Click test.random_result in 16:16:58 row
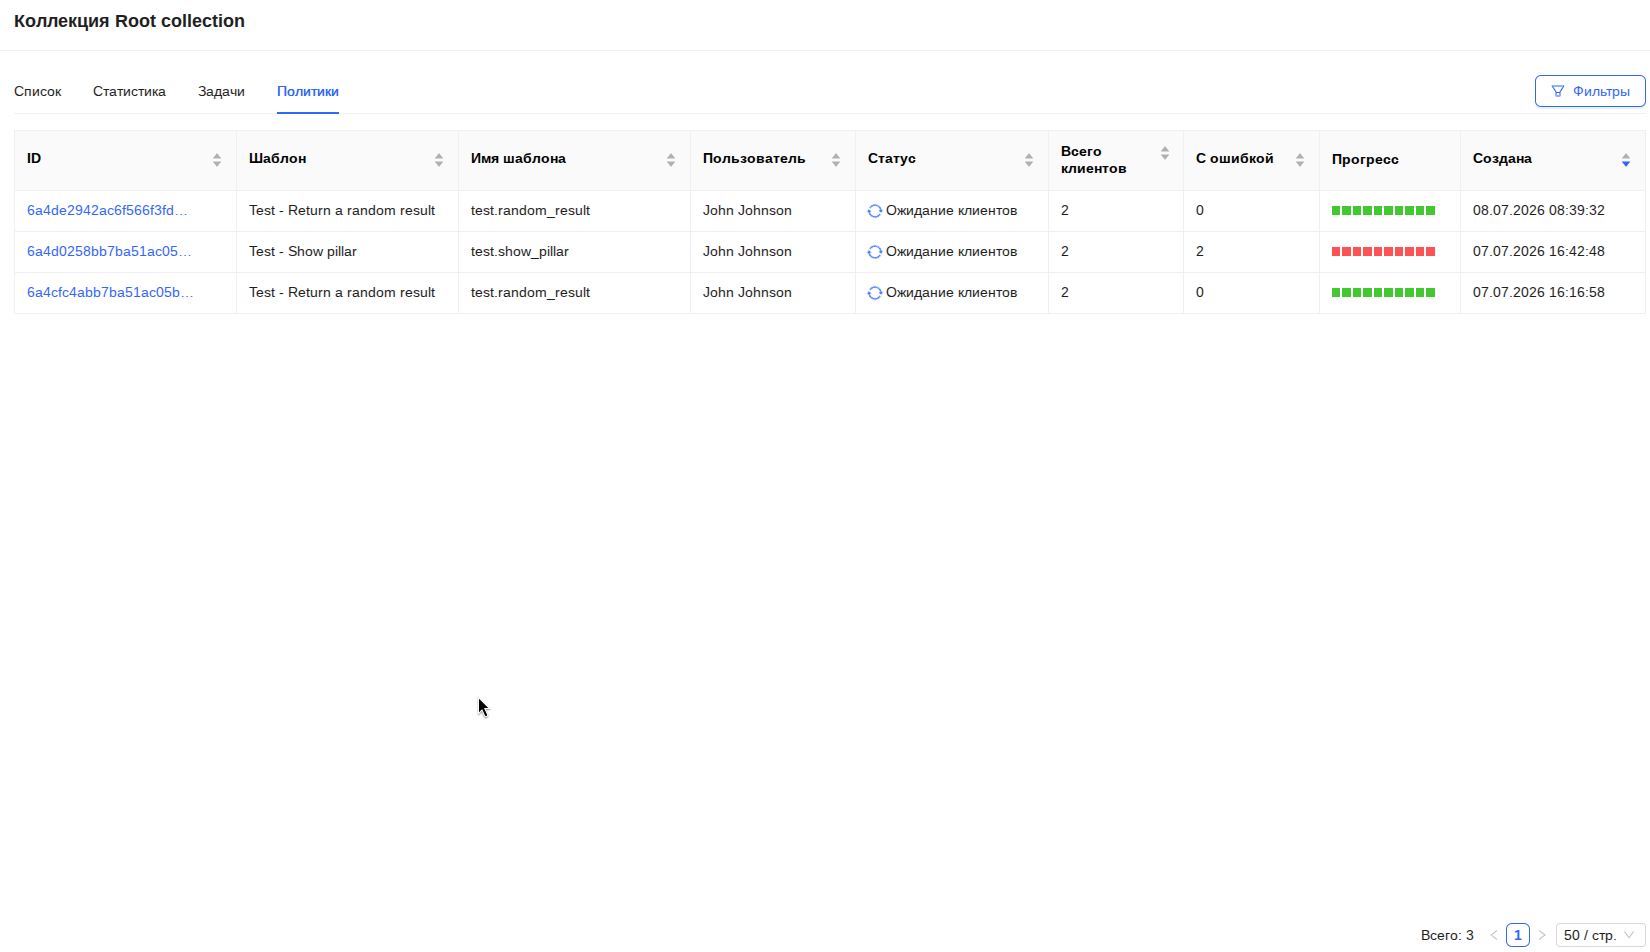 [531, 292]
